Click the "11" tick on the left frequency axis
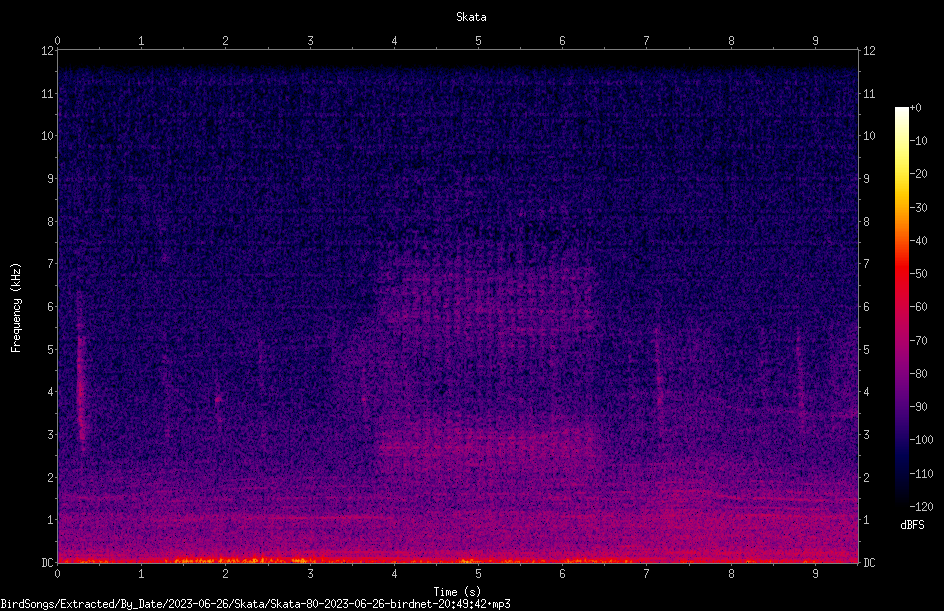 (x=47, y=93)
